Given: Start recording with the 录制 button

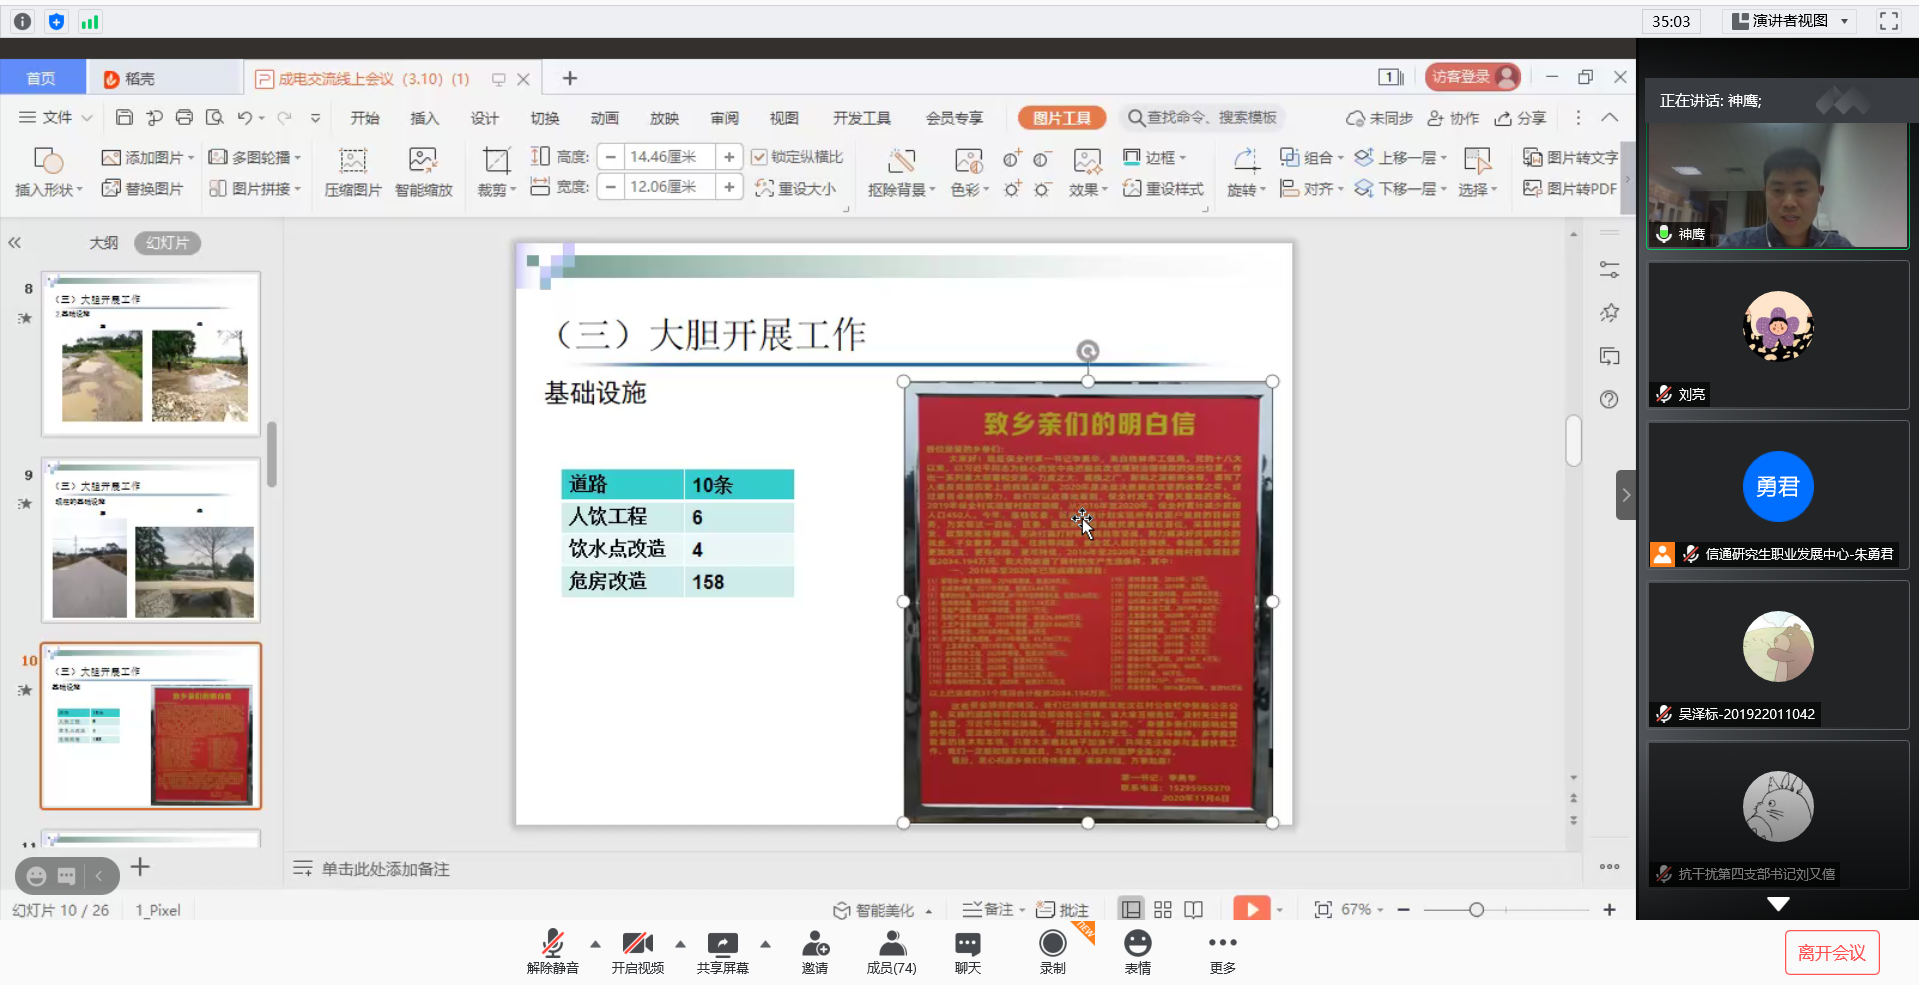Looking at the screenshot, I should pyautogui.click(x=1052, y=945).
